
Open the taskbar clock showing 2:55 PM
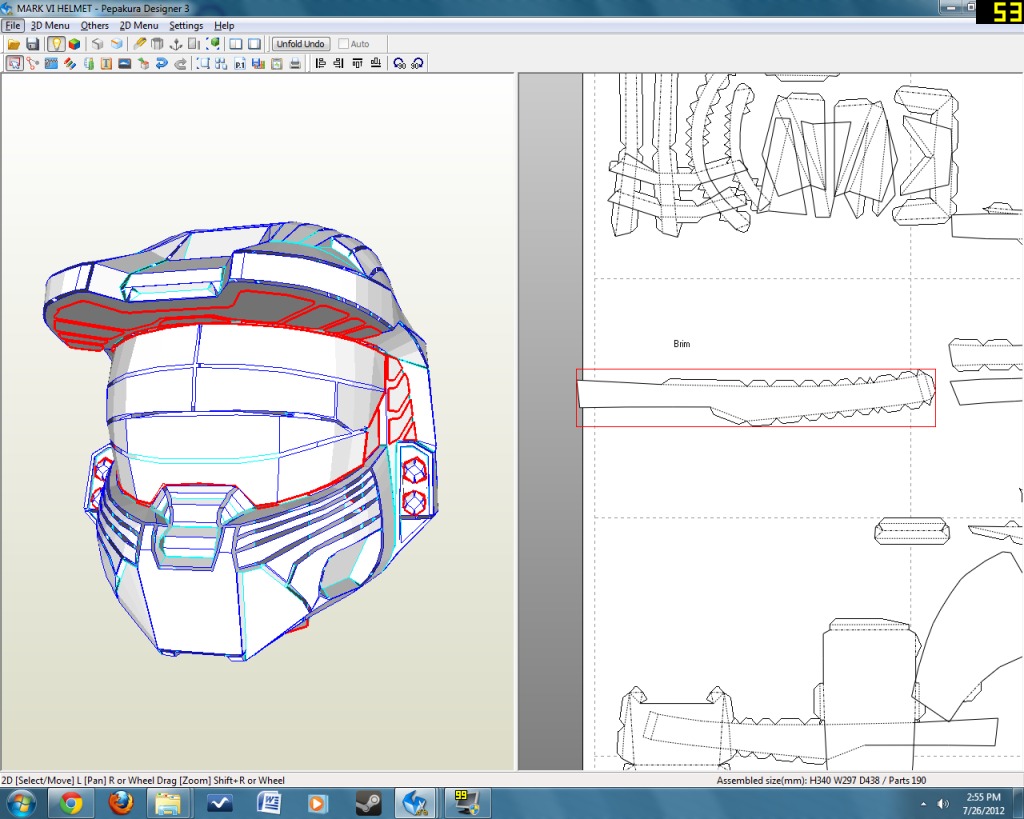pyautogui.click(x=983, y=804)
